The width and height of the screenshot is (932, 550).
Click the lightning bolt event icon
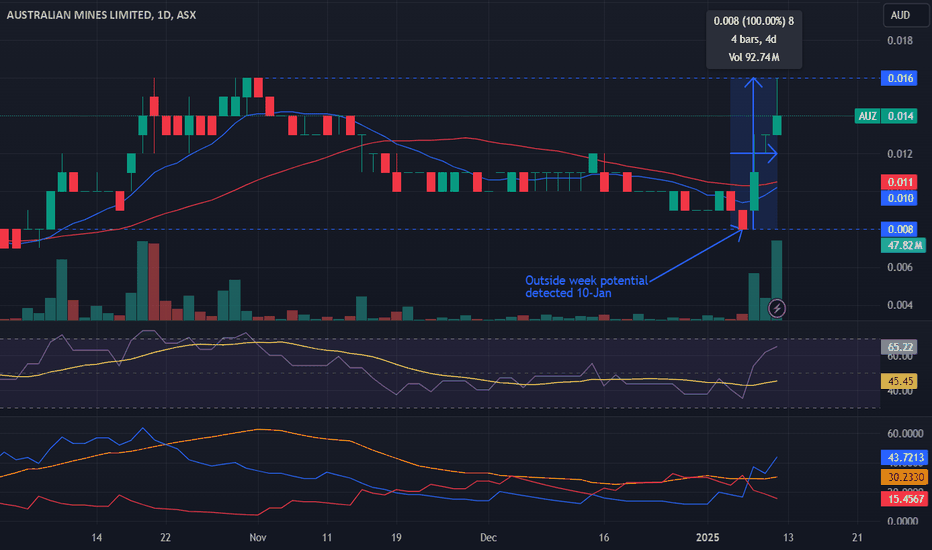tap(777, 309)
